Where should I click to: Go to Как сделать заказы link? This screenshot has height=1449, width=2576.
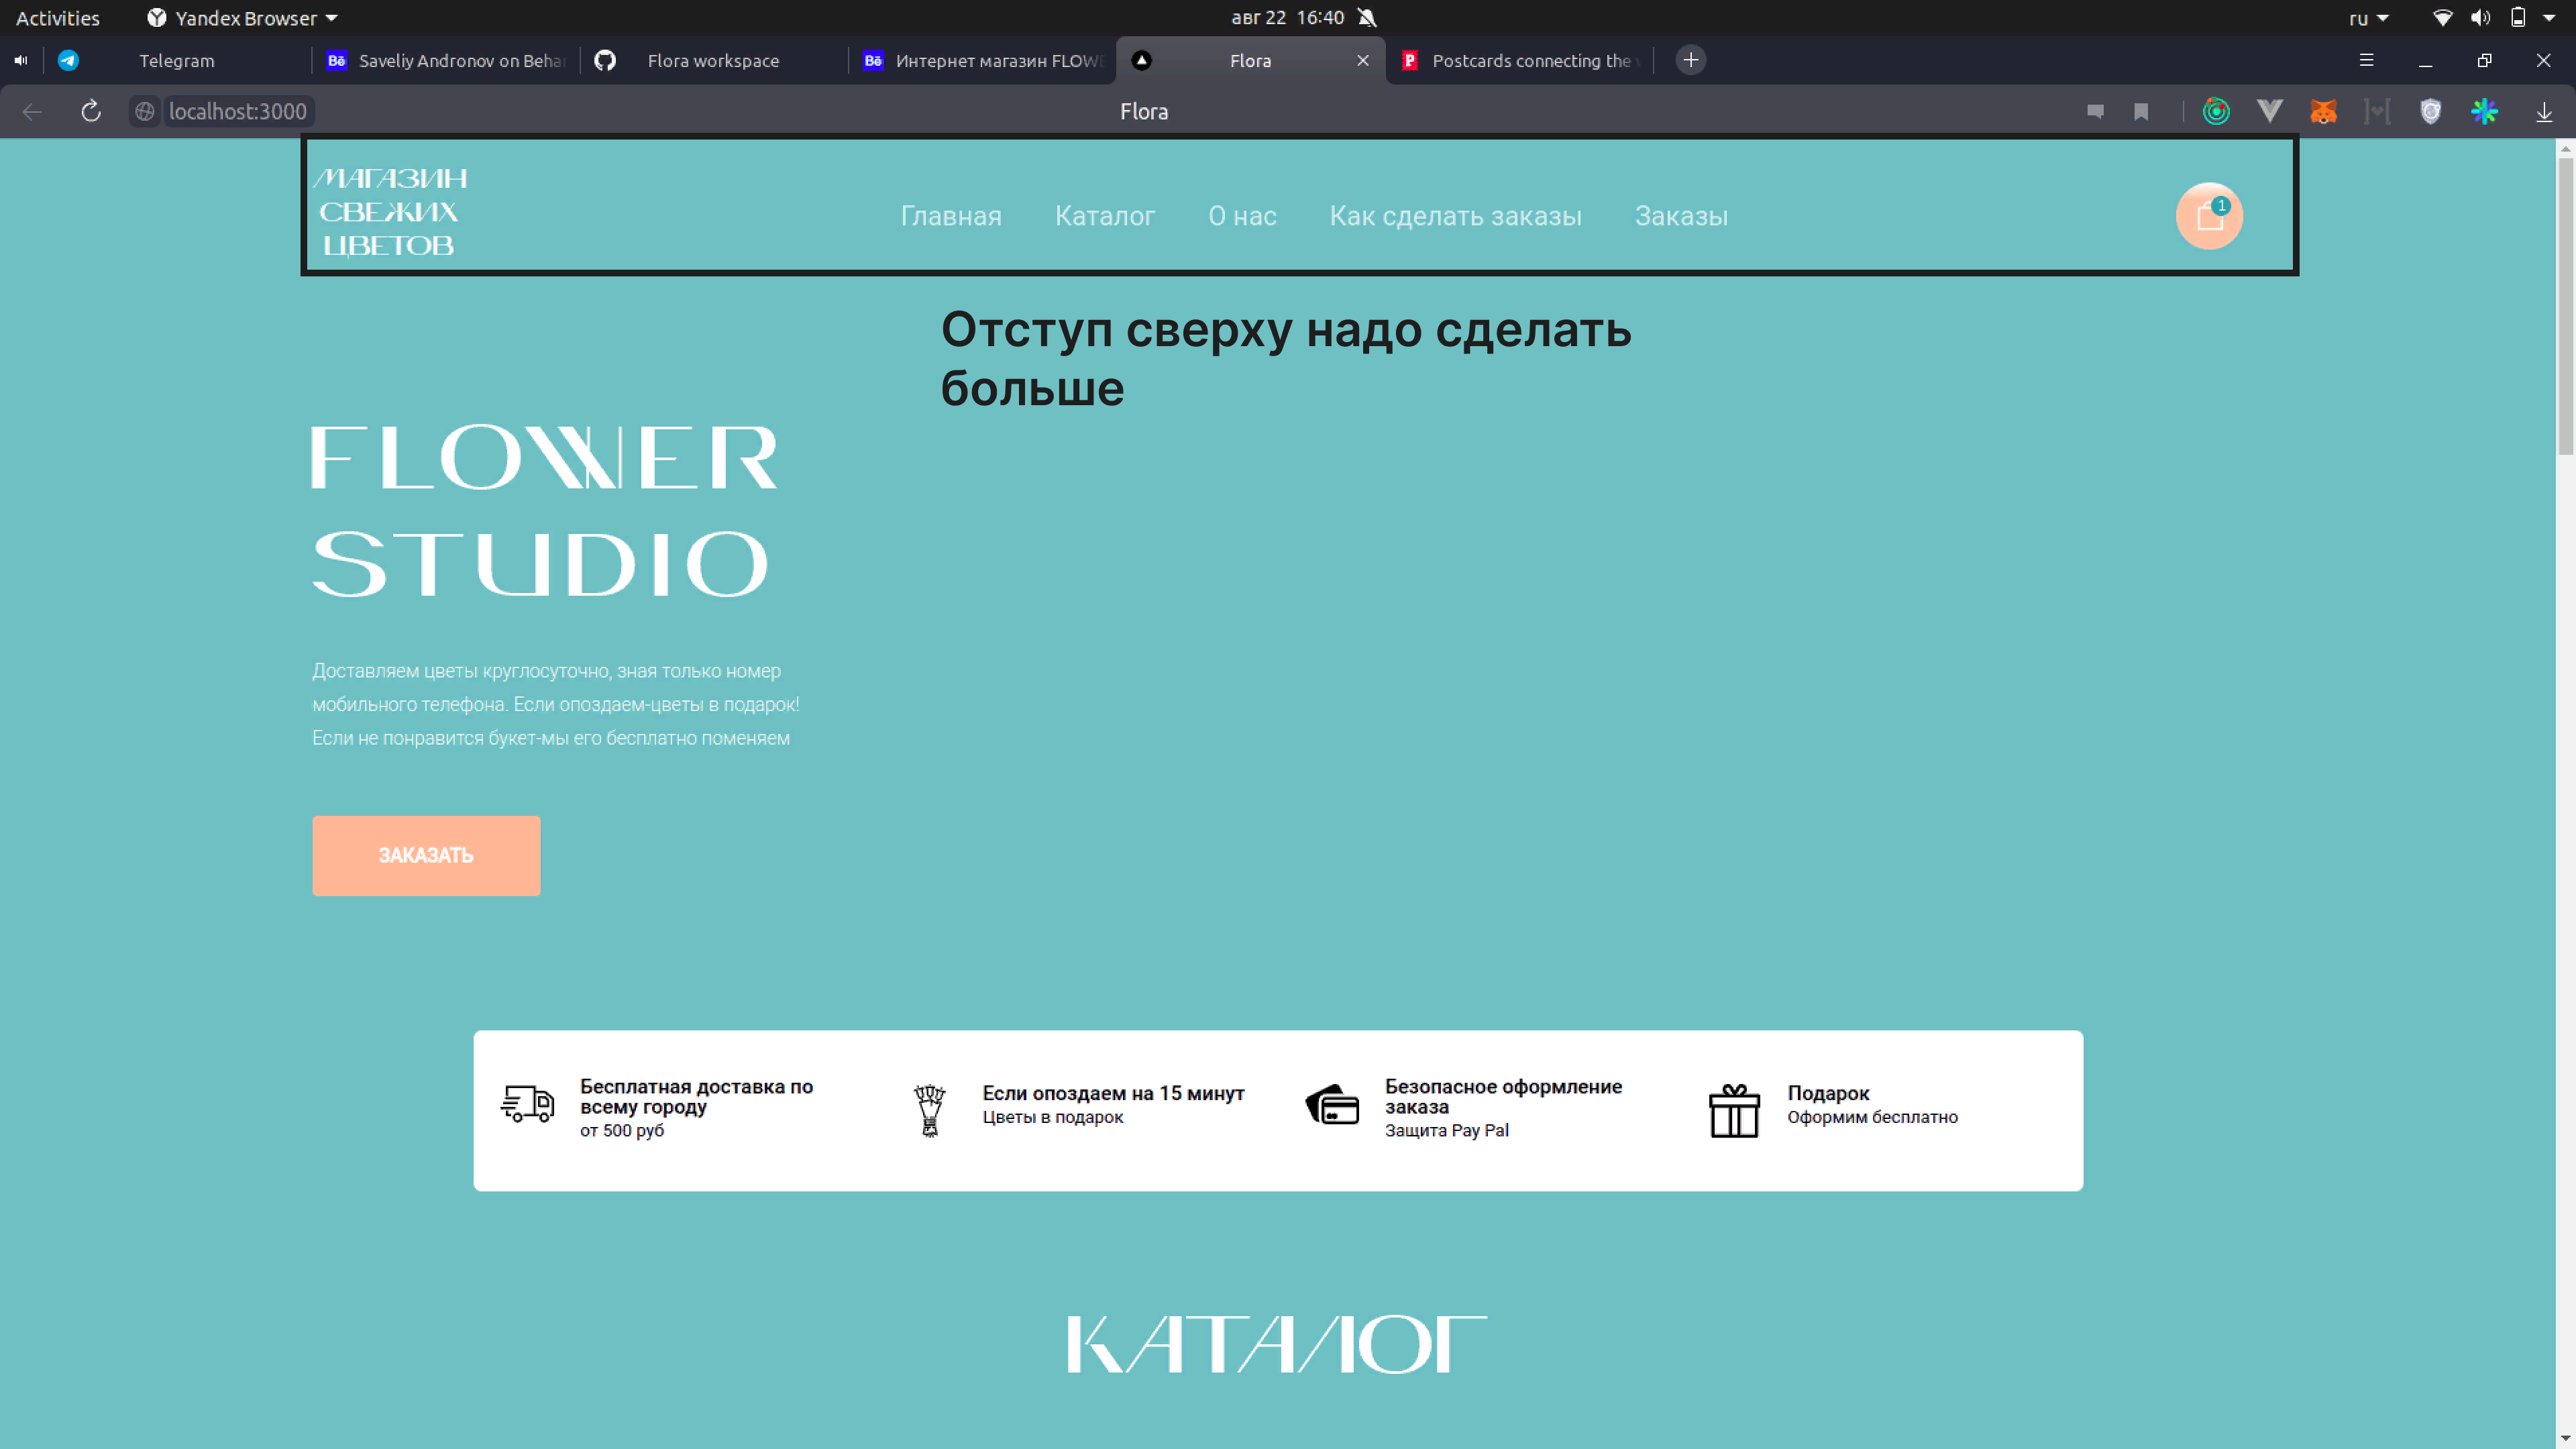[x=1455, y=216]
